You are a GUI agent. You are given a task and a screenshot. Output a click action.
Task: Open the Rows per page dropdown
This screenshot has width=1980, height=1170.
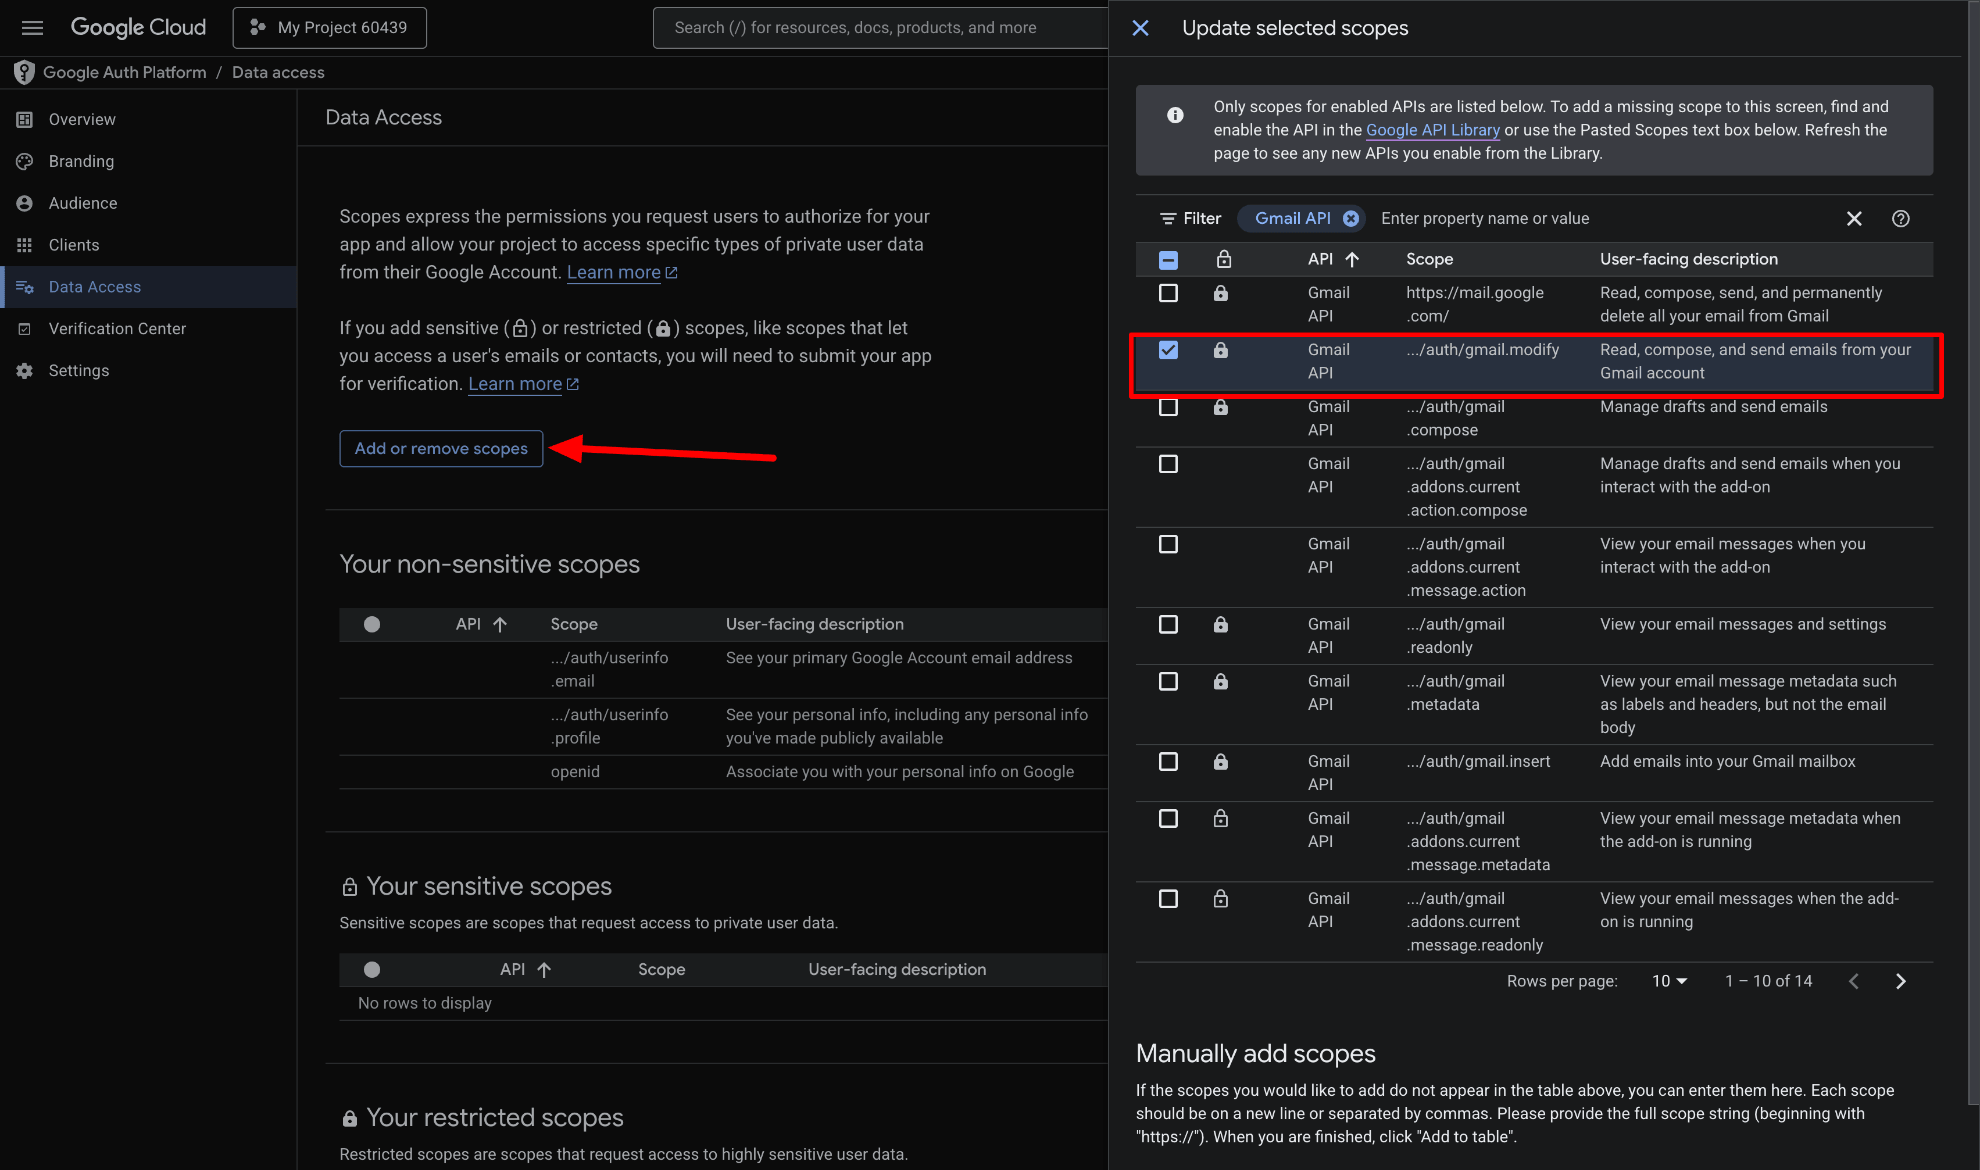pyautogui.click(x=1669, y=981)
